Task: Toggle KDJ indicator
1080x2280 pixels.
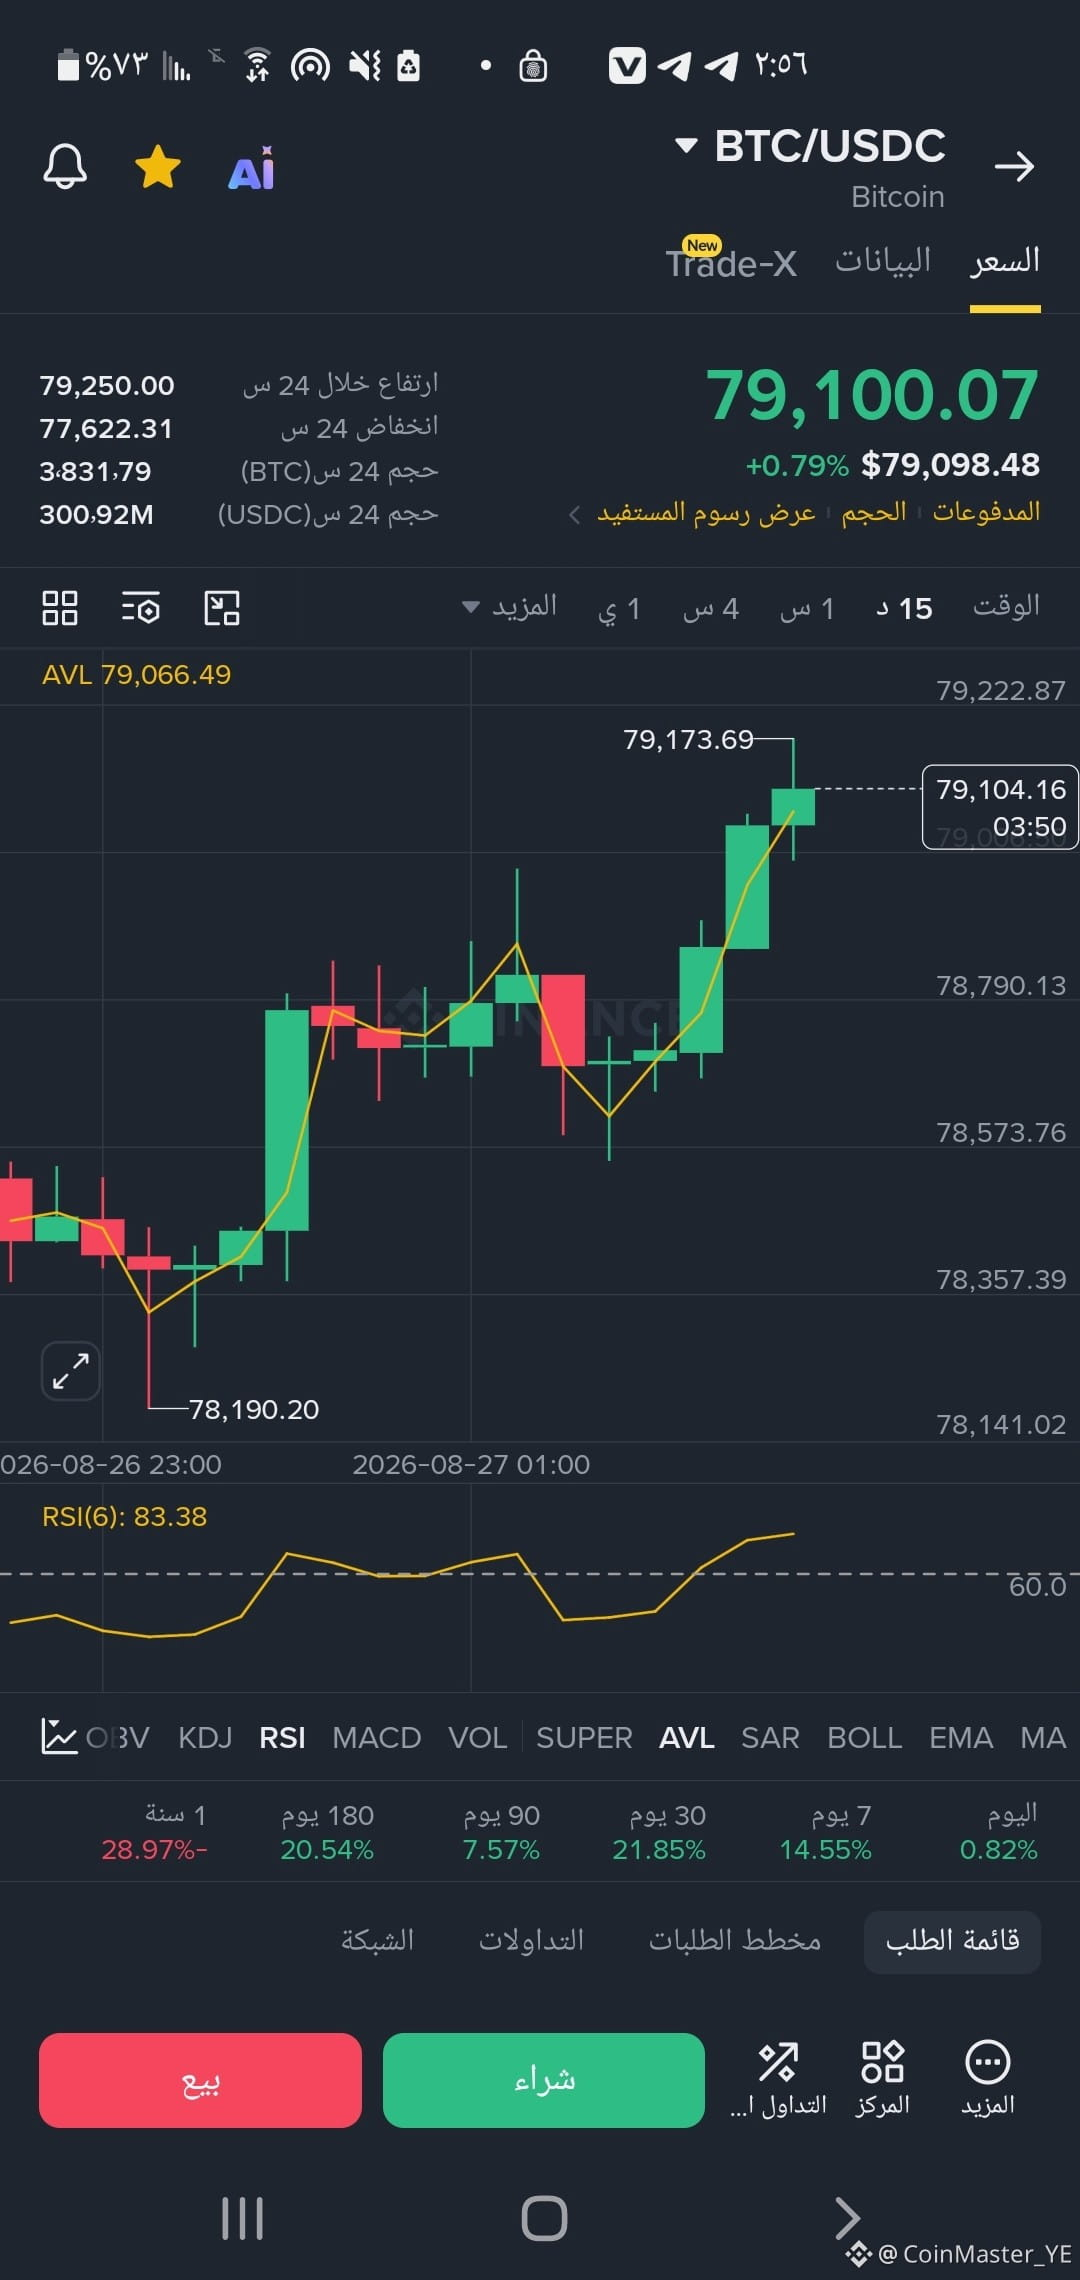Action: point(205,1738)
